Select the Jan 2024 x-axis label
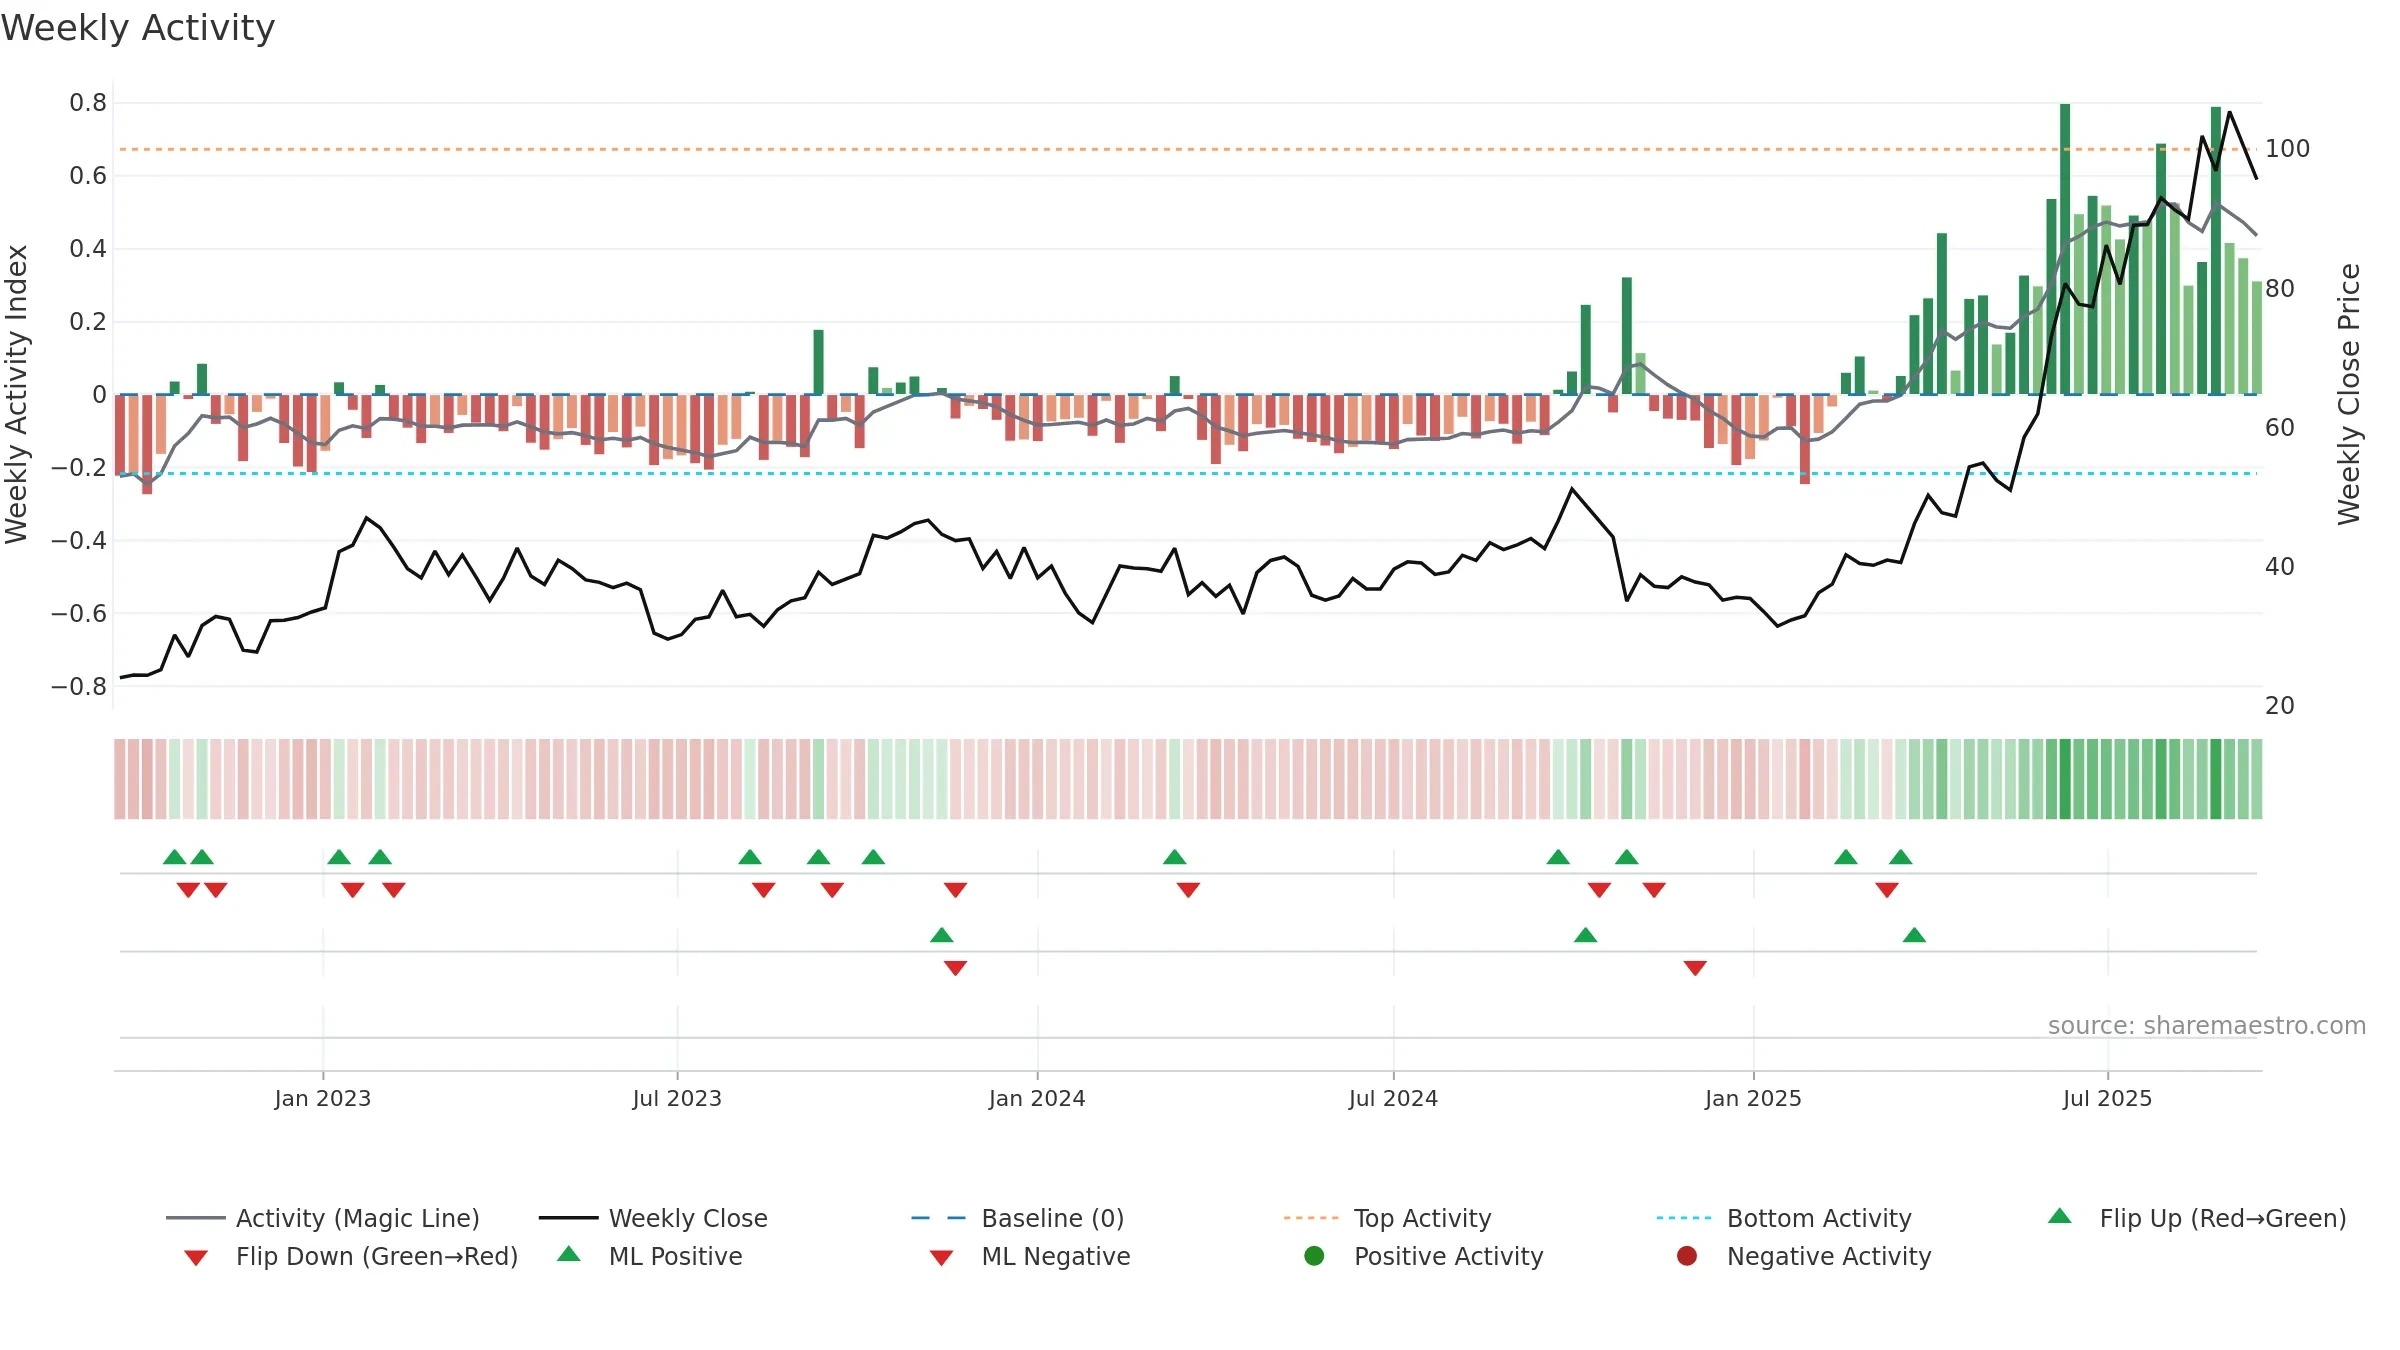The height and width of the screenshot is (1350, 2400). 1037,1098
